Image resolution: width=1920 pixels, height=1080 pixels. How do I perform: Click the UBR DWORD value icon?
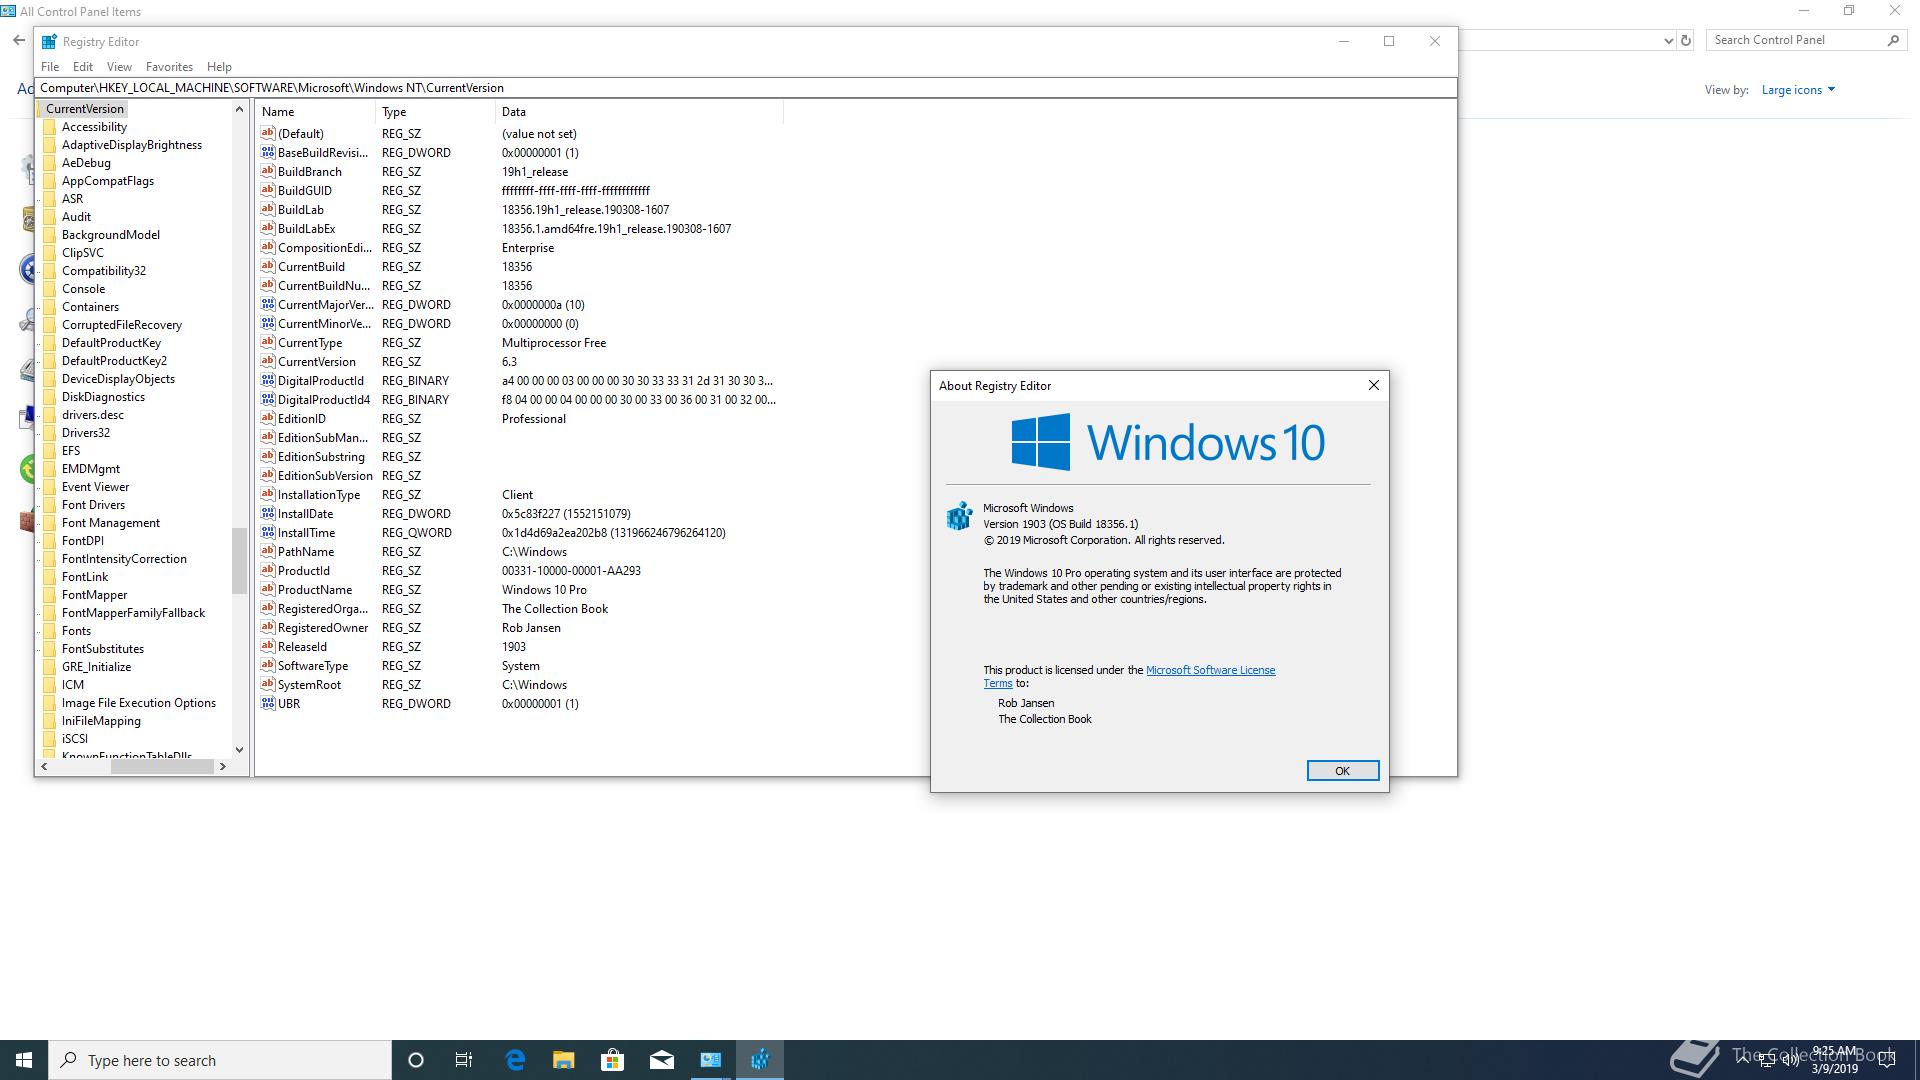click(x=267, y=703)
